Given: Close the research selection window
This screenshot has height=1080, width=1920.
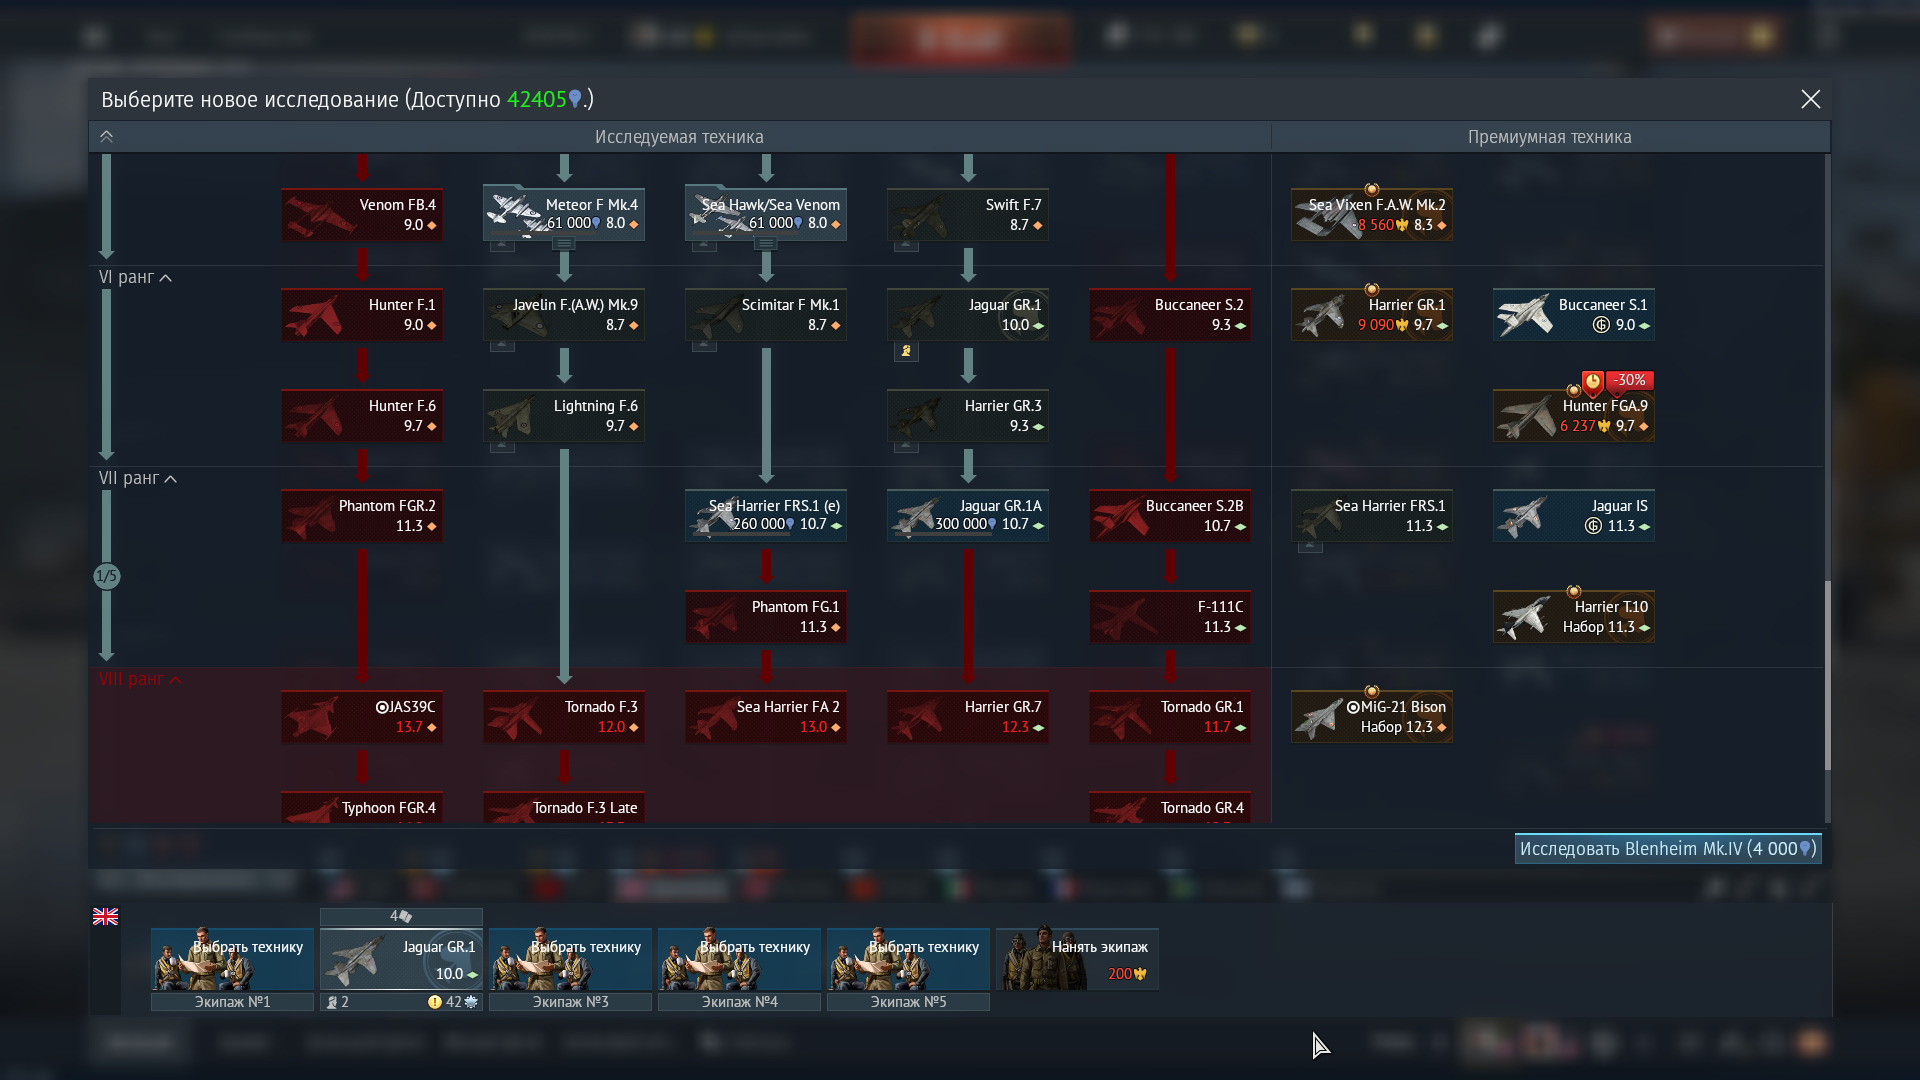Looking at the screenshot, I should 1810,99.
